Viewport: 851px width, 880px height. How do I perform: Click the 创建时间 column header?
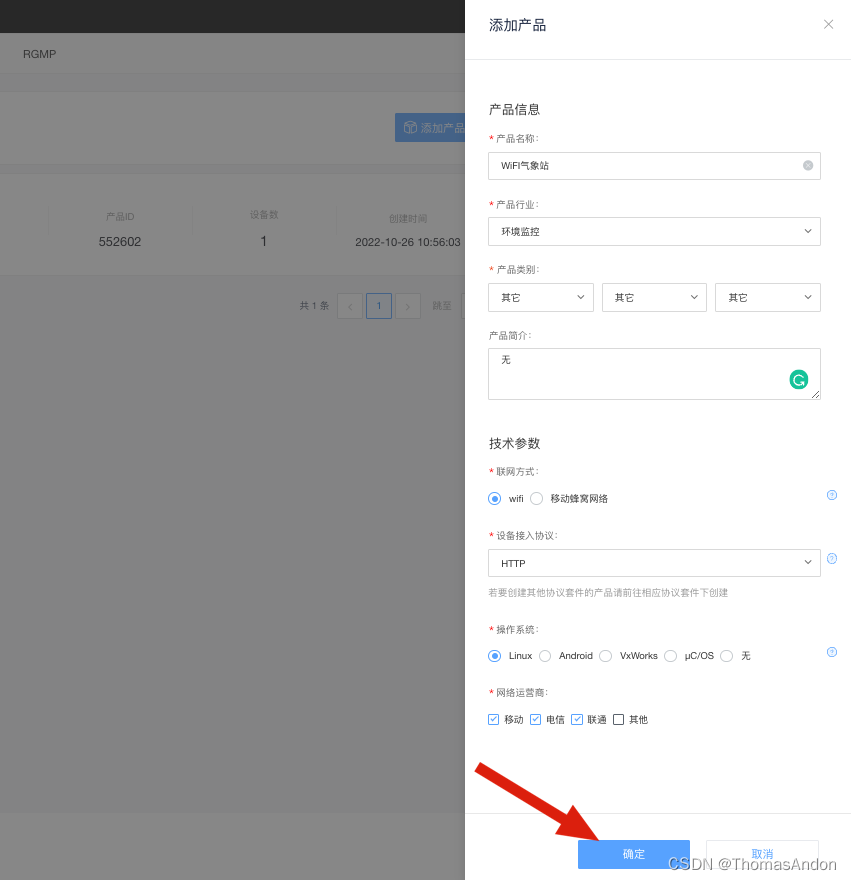click(408, 218)
